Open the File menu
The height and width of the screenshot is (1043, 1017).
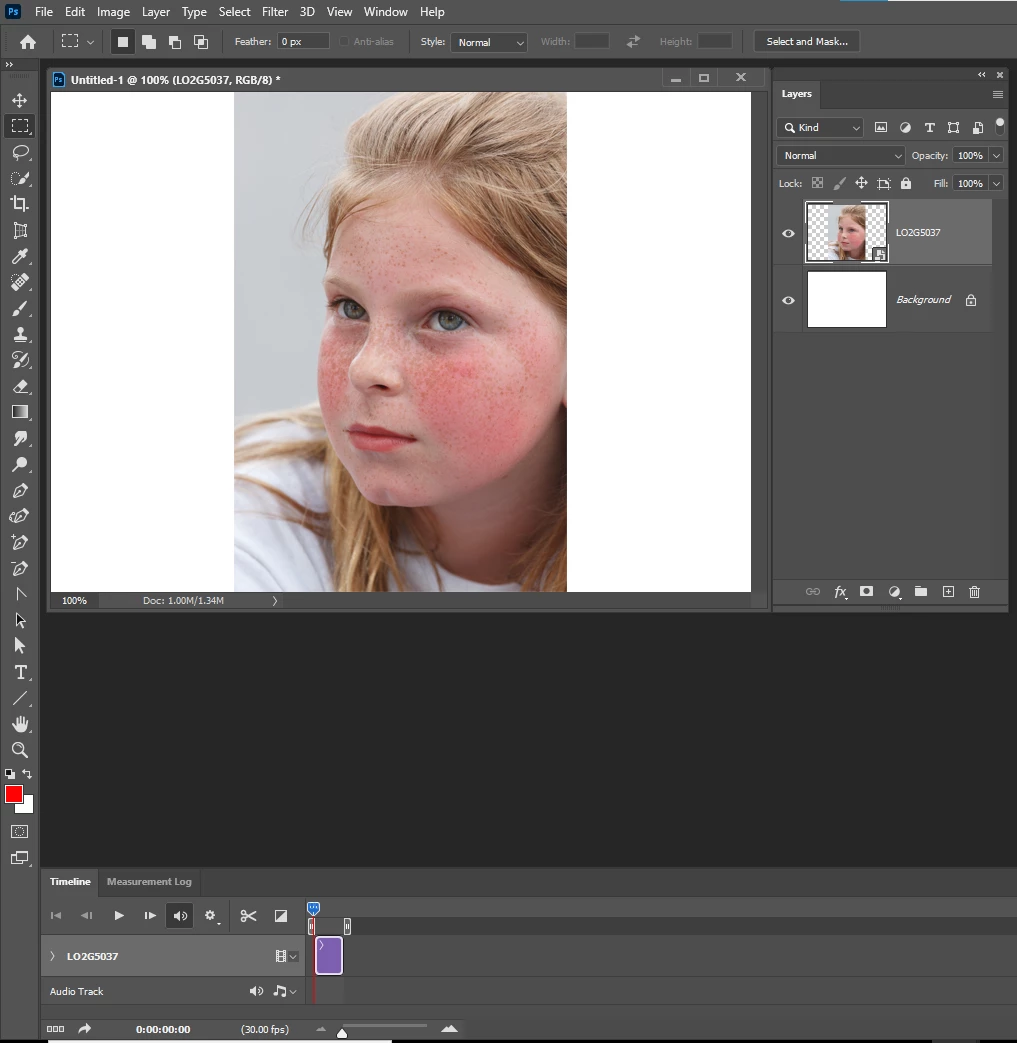coord(44,12)
